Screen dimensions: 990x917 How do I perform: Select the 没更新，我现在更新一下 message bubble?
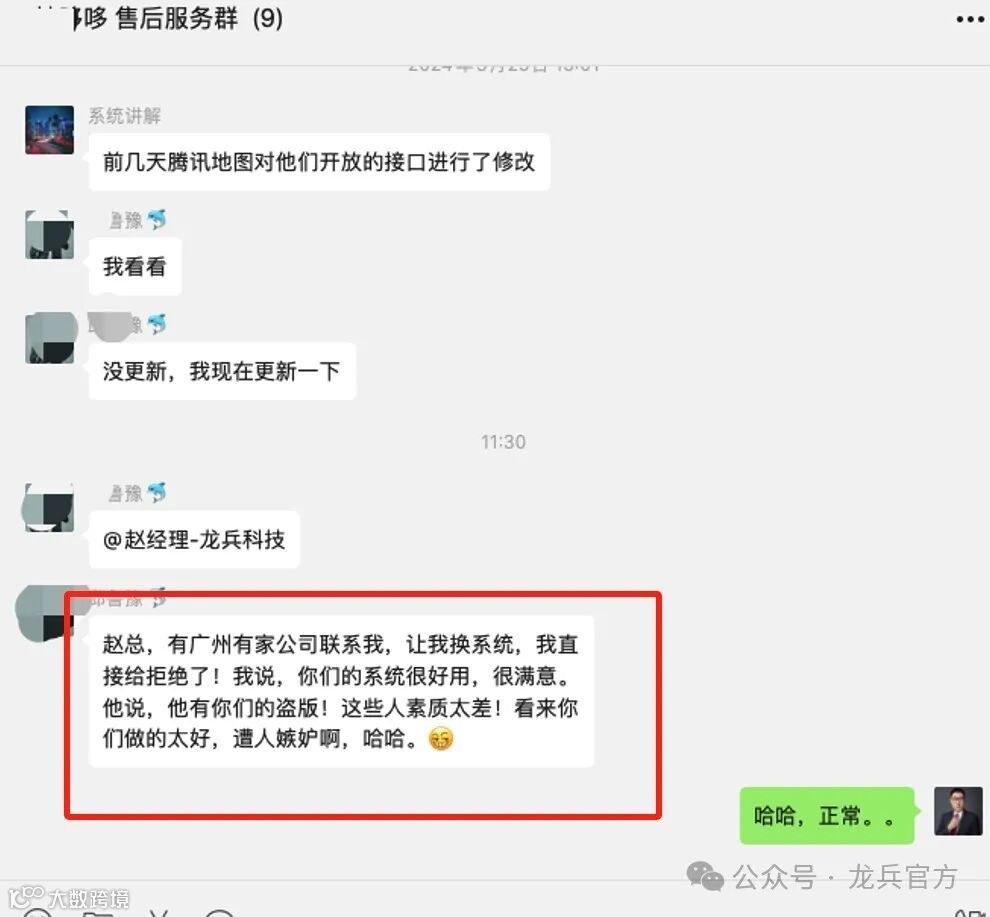click(x=222, y=371)
